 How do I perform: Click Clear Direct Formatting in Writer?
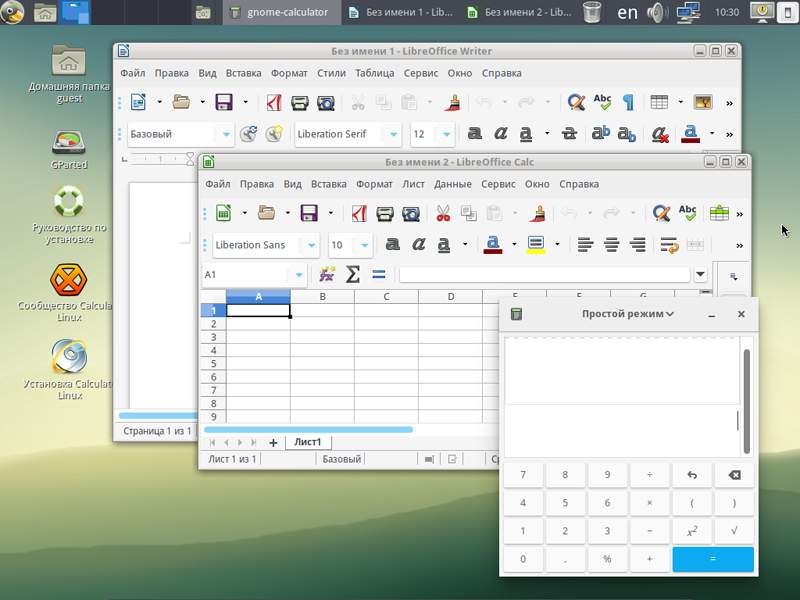(x=660, y=134)
